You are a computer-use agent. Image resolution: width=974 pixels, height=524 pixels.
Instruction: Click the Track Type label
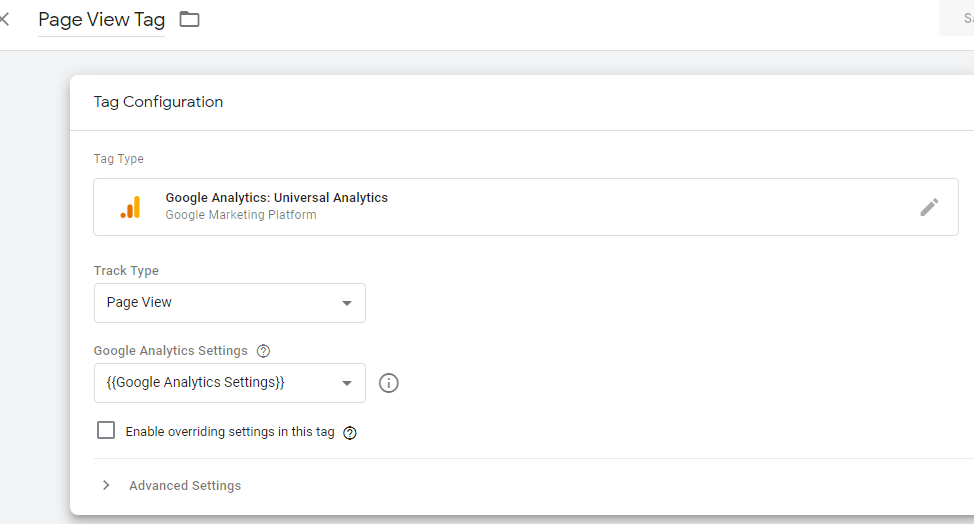126,271
